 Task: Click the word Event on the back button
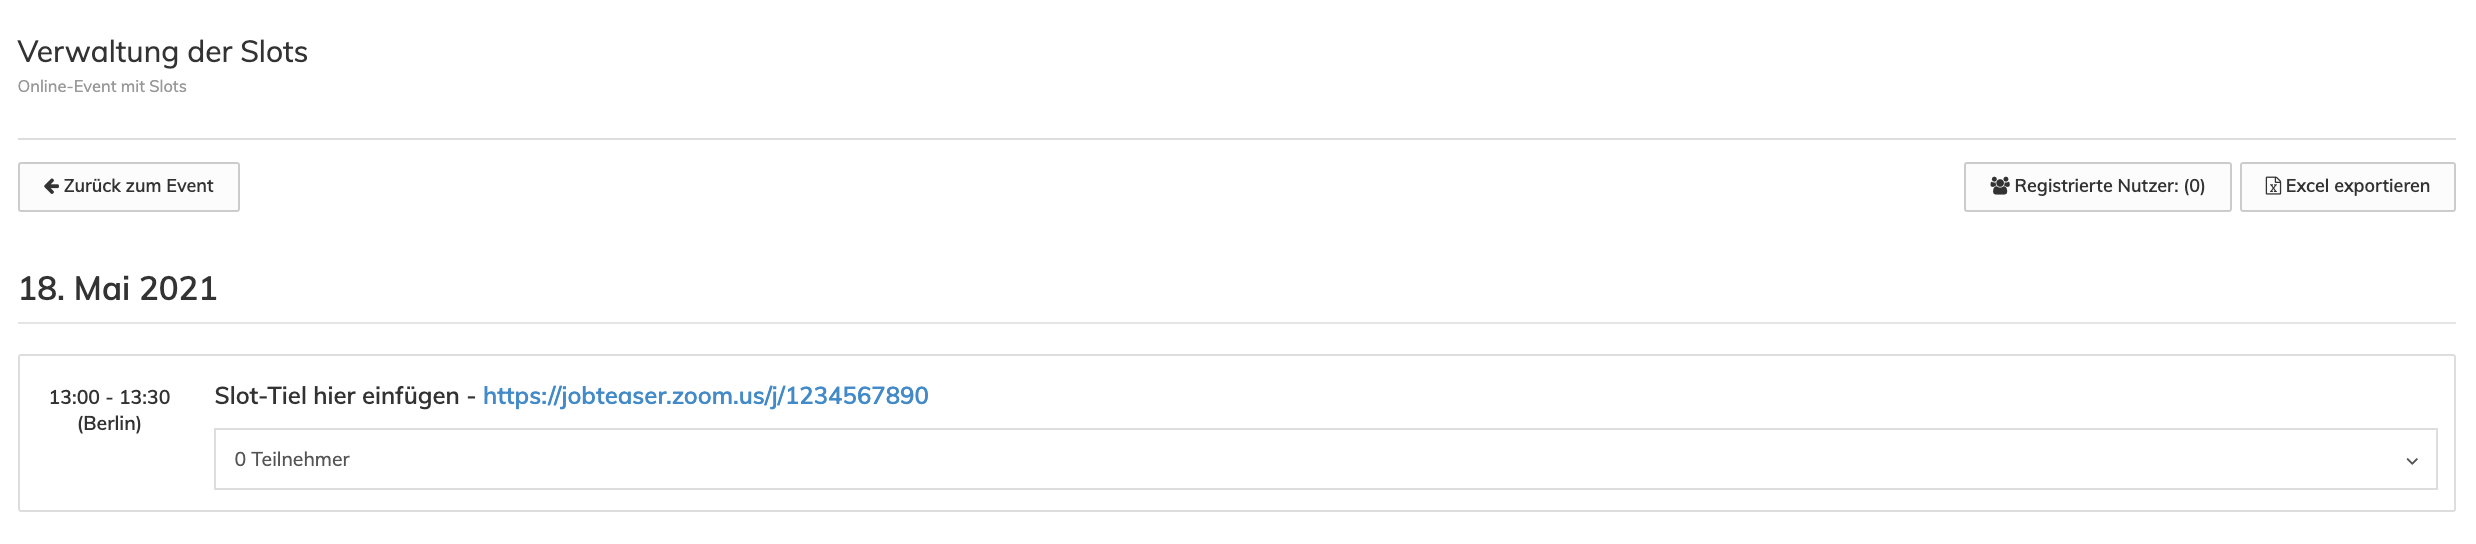pos(190,187)
